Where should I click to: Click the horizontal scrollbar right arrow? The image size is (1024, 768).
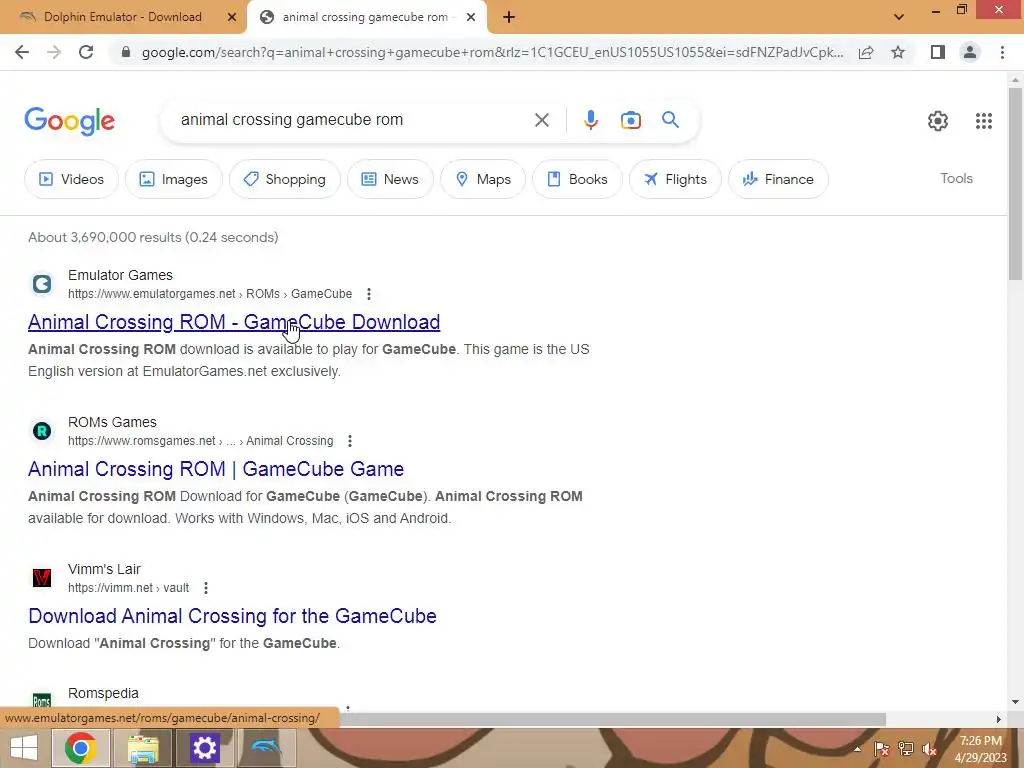pyautogui.click(x=998, y=719)
